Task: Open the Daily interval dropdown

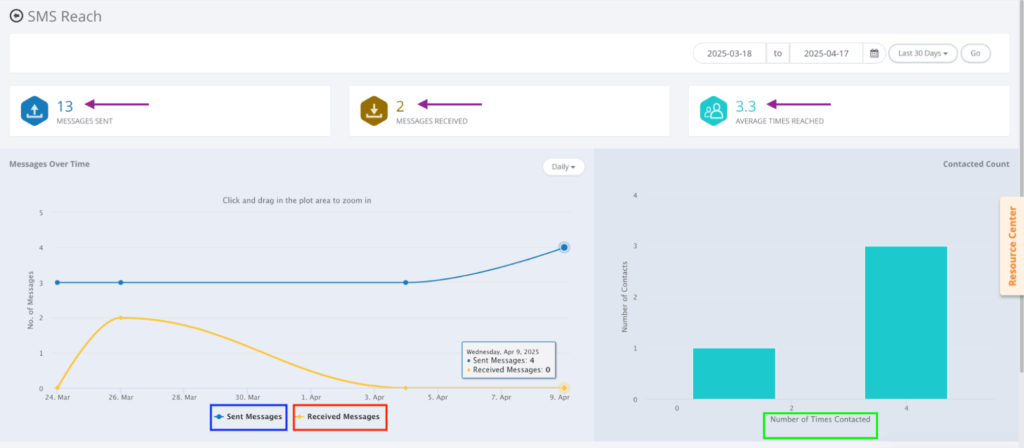Action: pos(564,167)
